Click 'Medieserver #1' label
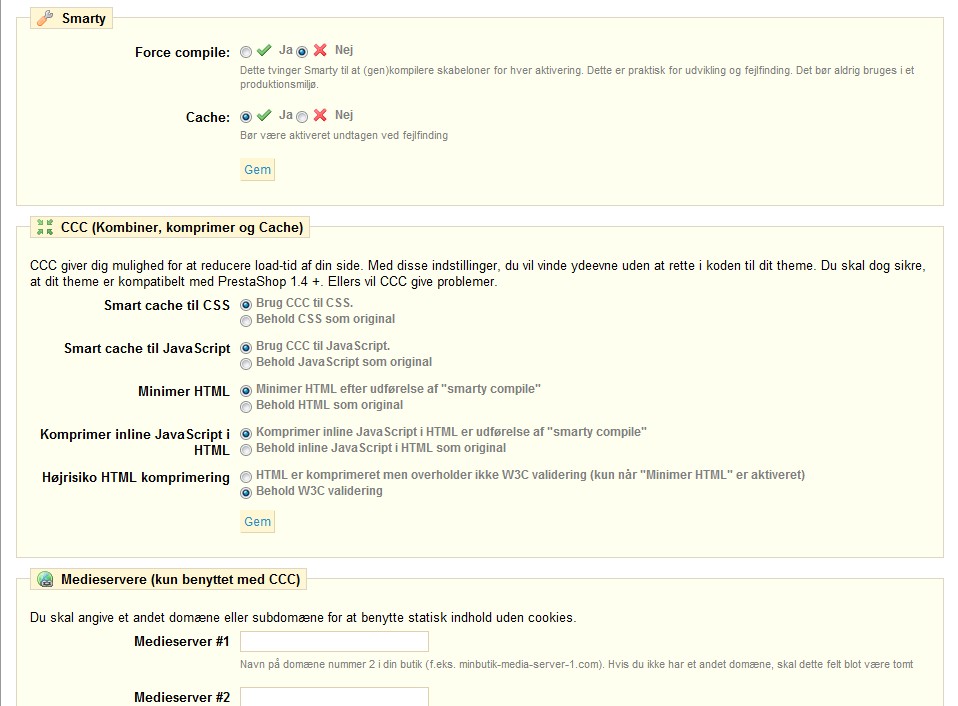The height and width of the screenshot is (706, 958). click(x=181, y=641)
